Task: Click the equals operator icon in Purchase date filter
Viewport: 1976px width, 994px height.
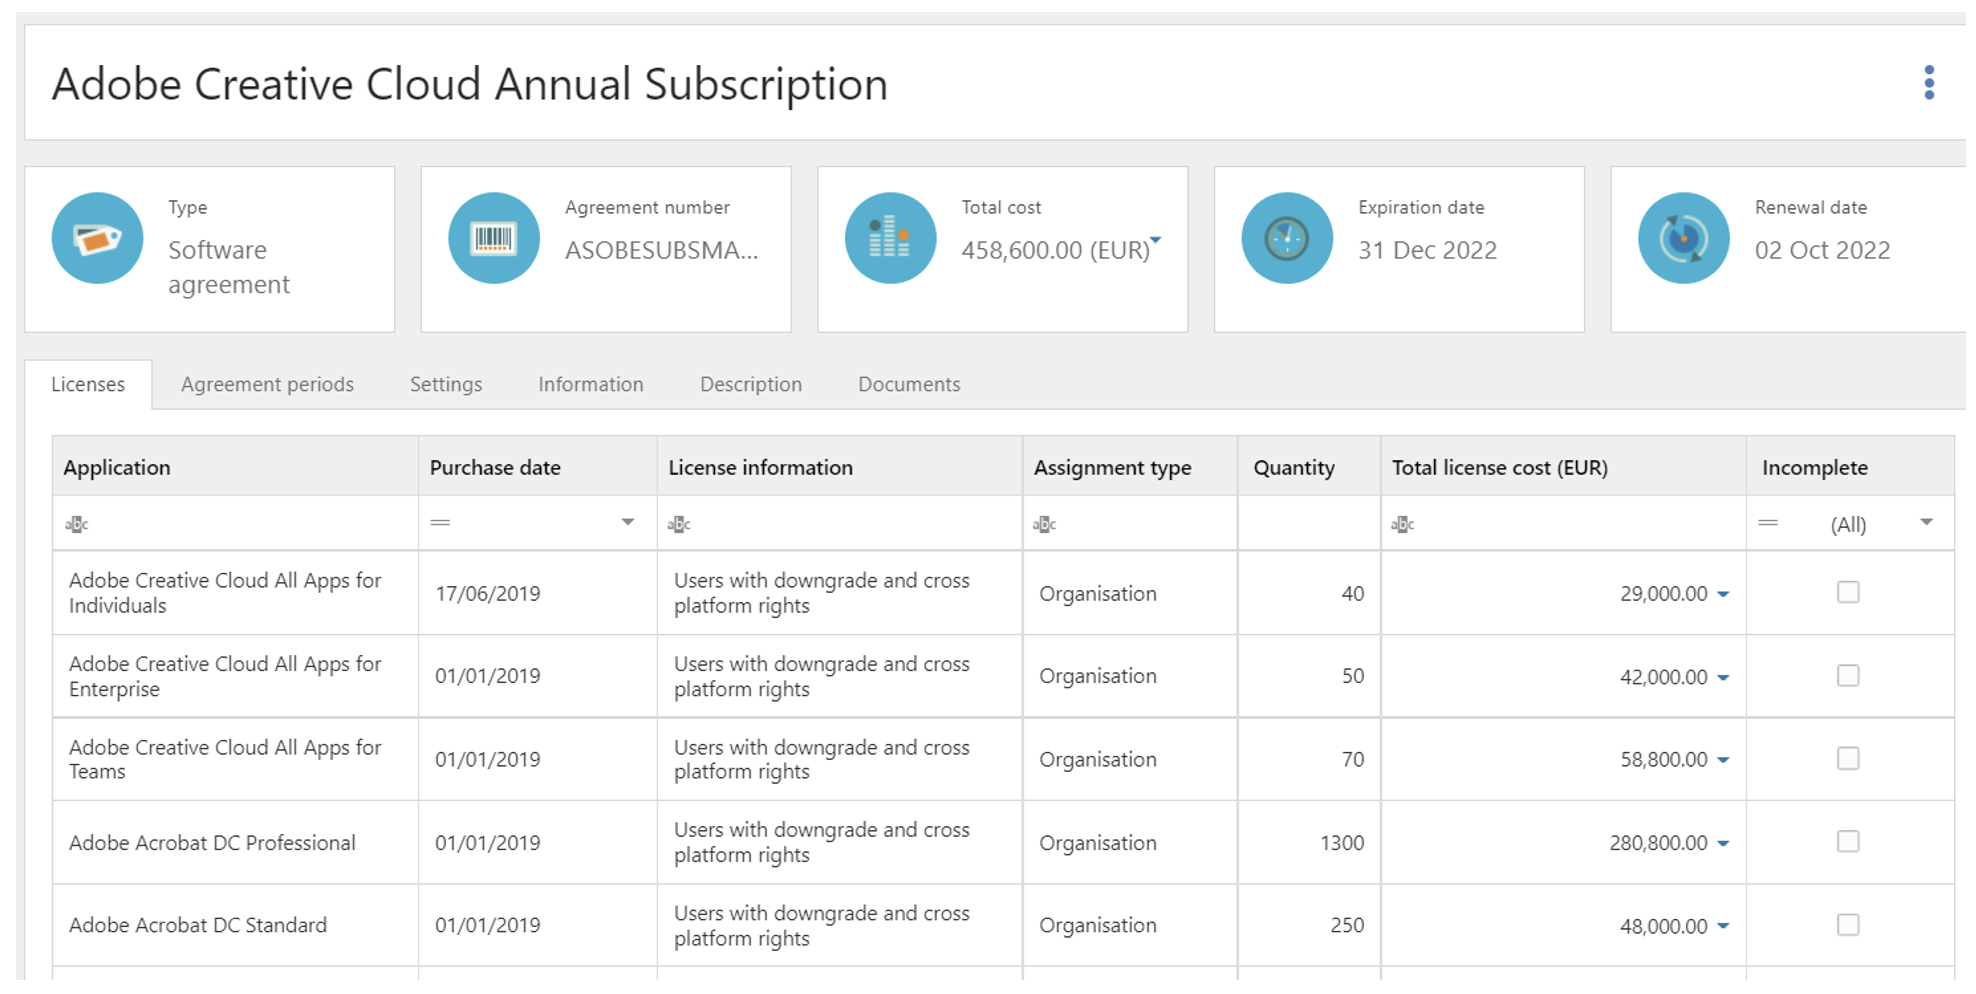Action: coord(440,523)
